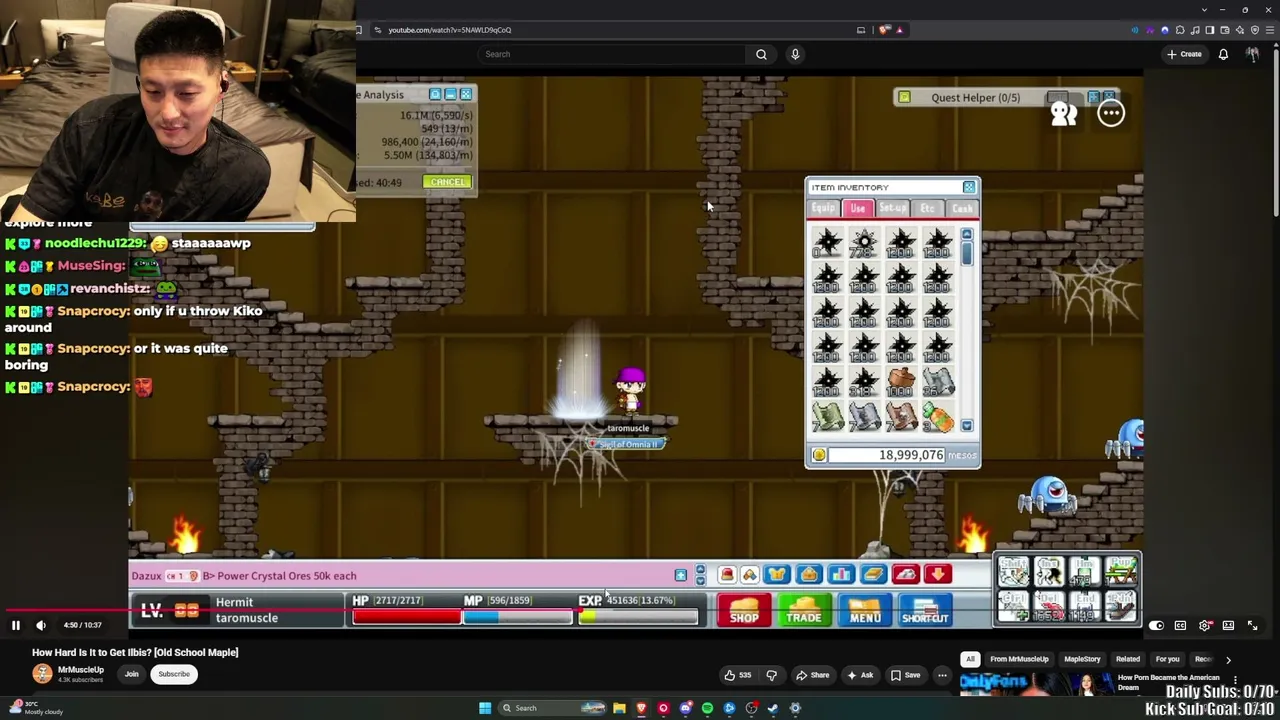The width and height of the screenshot is (1280, 720).
Task: Show more filter chips arrow
Action: (x=1228, y=660)
